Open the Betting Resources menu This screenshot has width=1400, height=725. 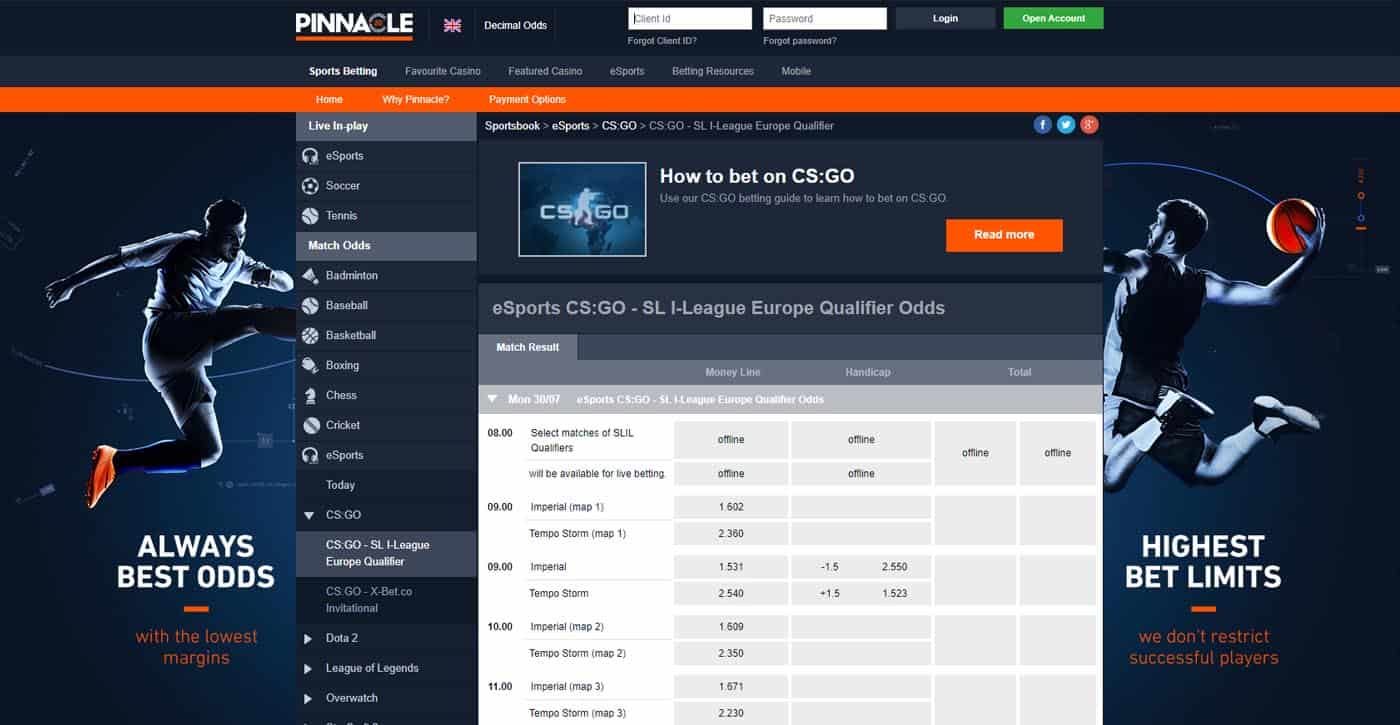pos(713,71)
